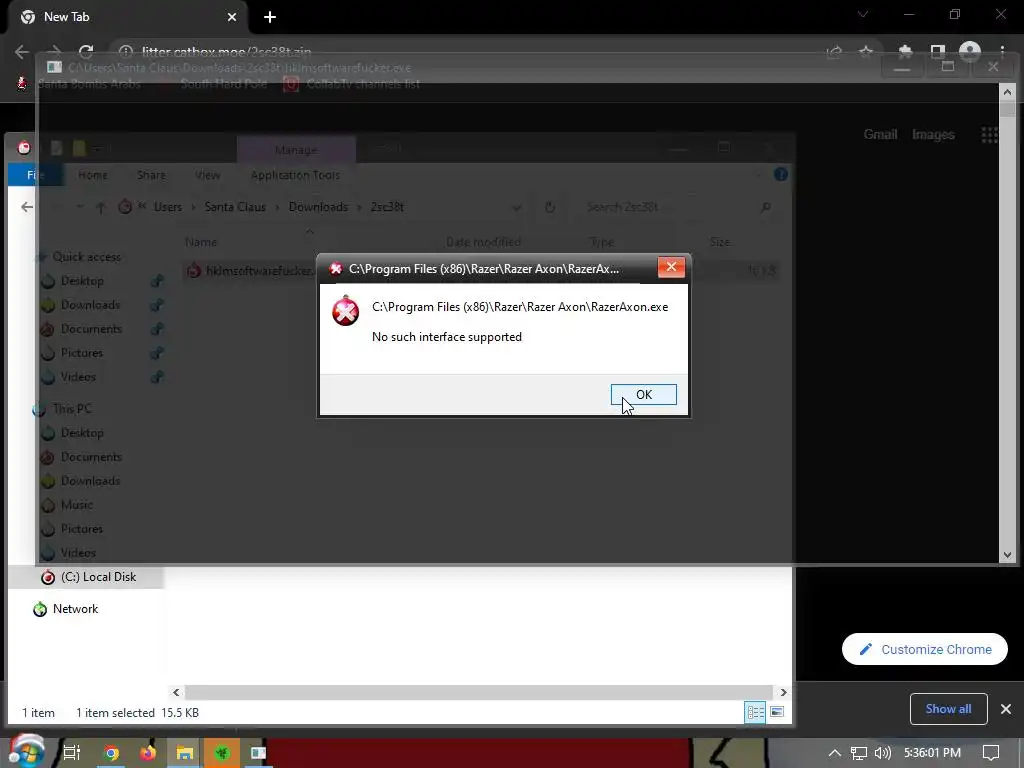The width and height of the screenshot is (1024, 768).
Task: Open Chrome from the taskbar
Action: pos(112,753)
